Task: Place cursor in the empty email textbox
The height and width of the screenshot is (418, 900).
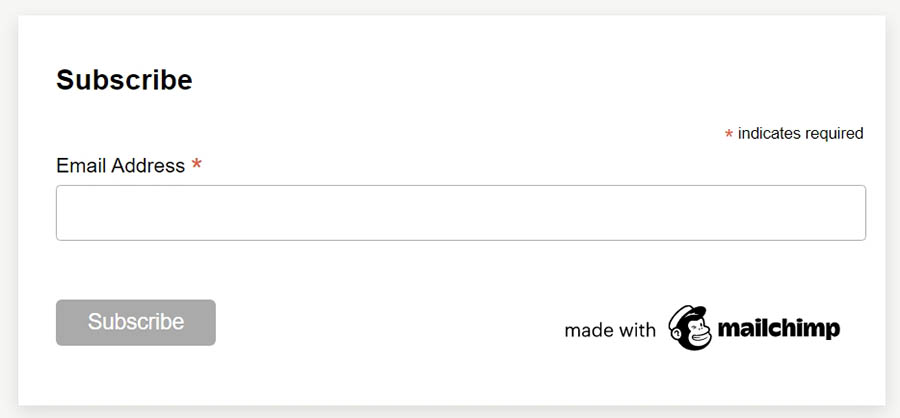Action: [460, 212]
